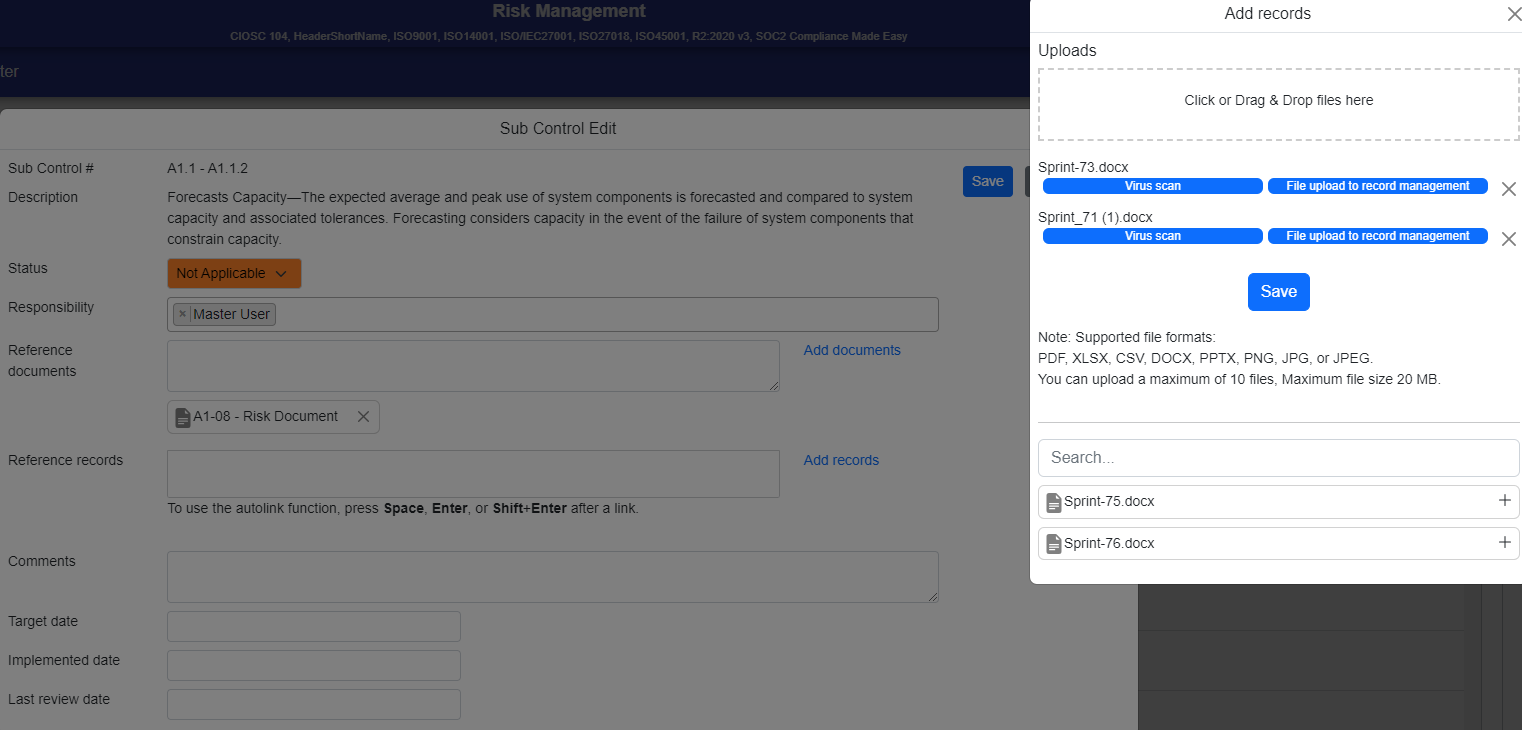Close the Add records panel
This screenshot has height=730, width=1522.
pos(1513,14)
